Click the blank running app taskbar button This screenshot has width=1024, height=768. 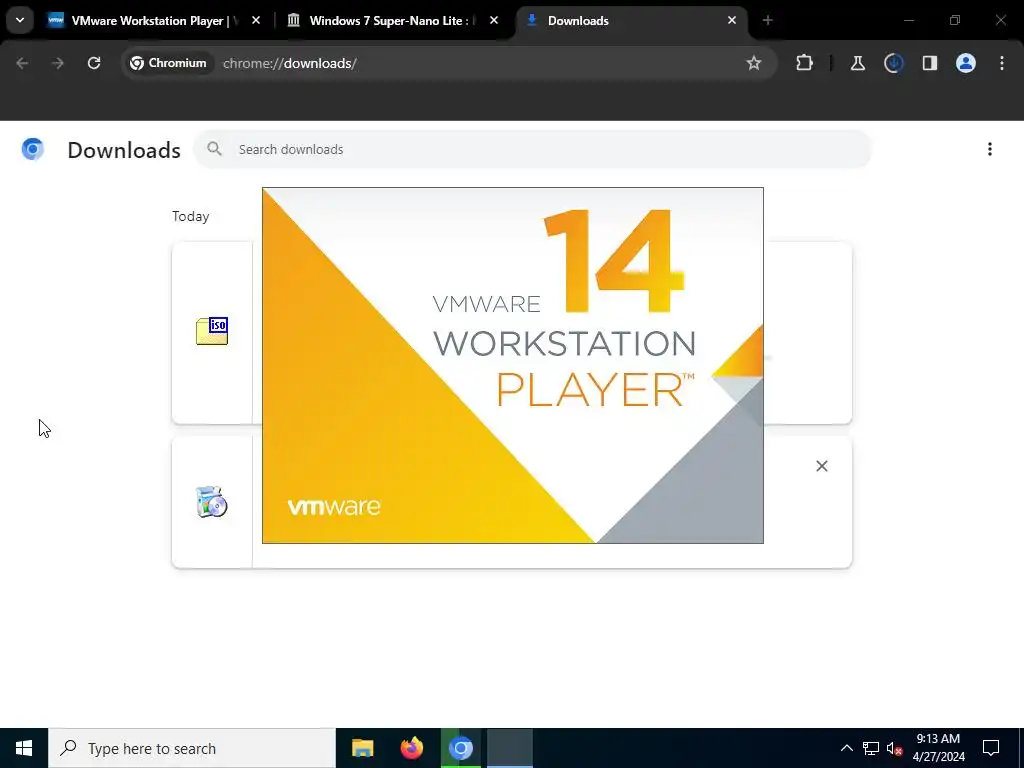(510, 748)
